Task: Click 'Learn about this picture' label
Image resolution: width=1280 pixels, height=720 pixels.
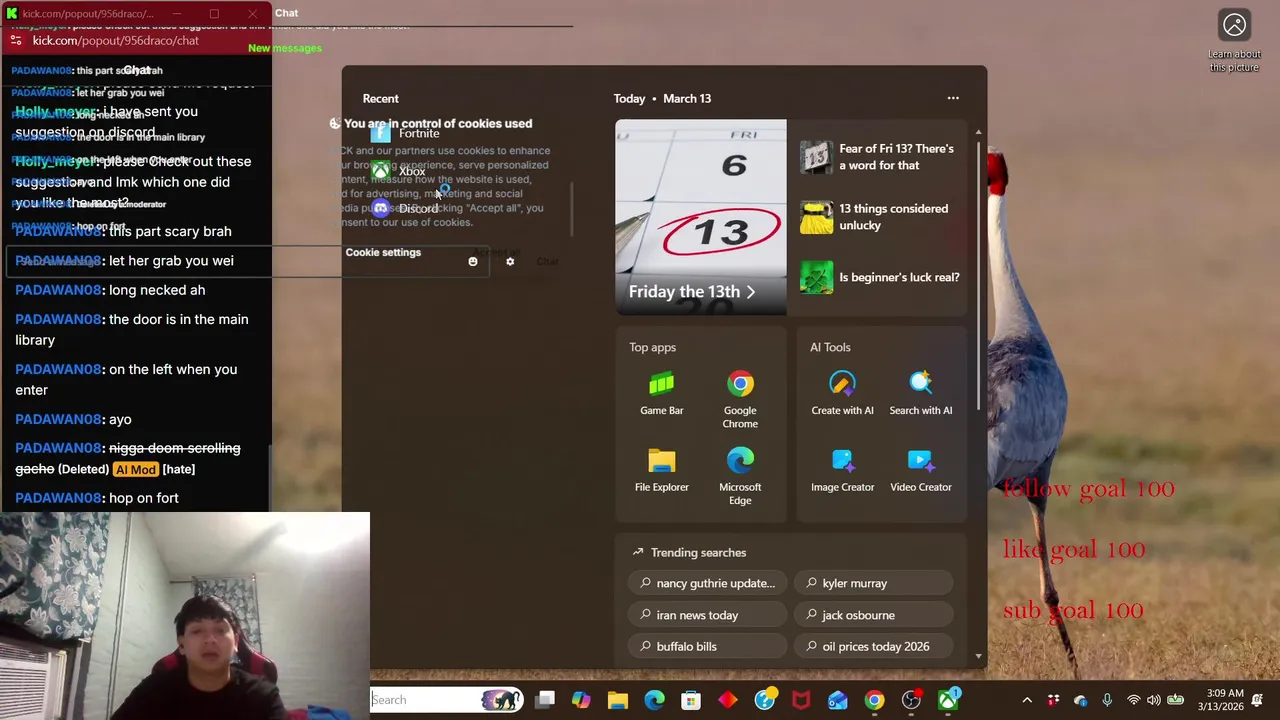Action: tap(1234, 61)
